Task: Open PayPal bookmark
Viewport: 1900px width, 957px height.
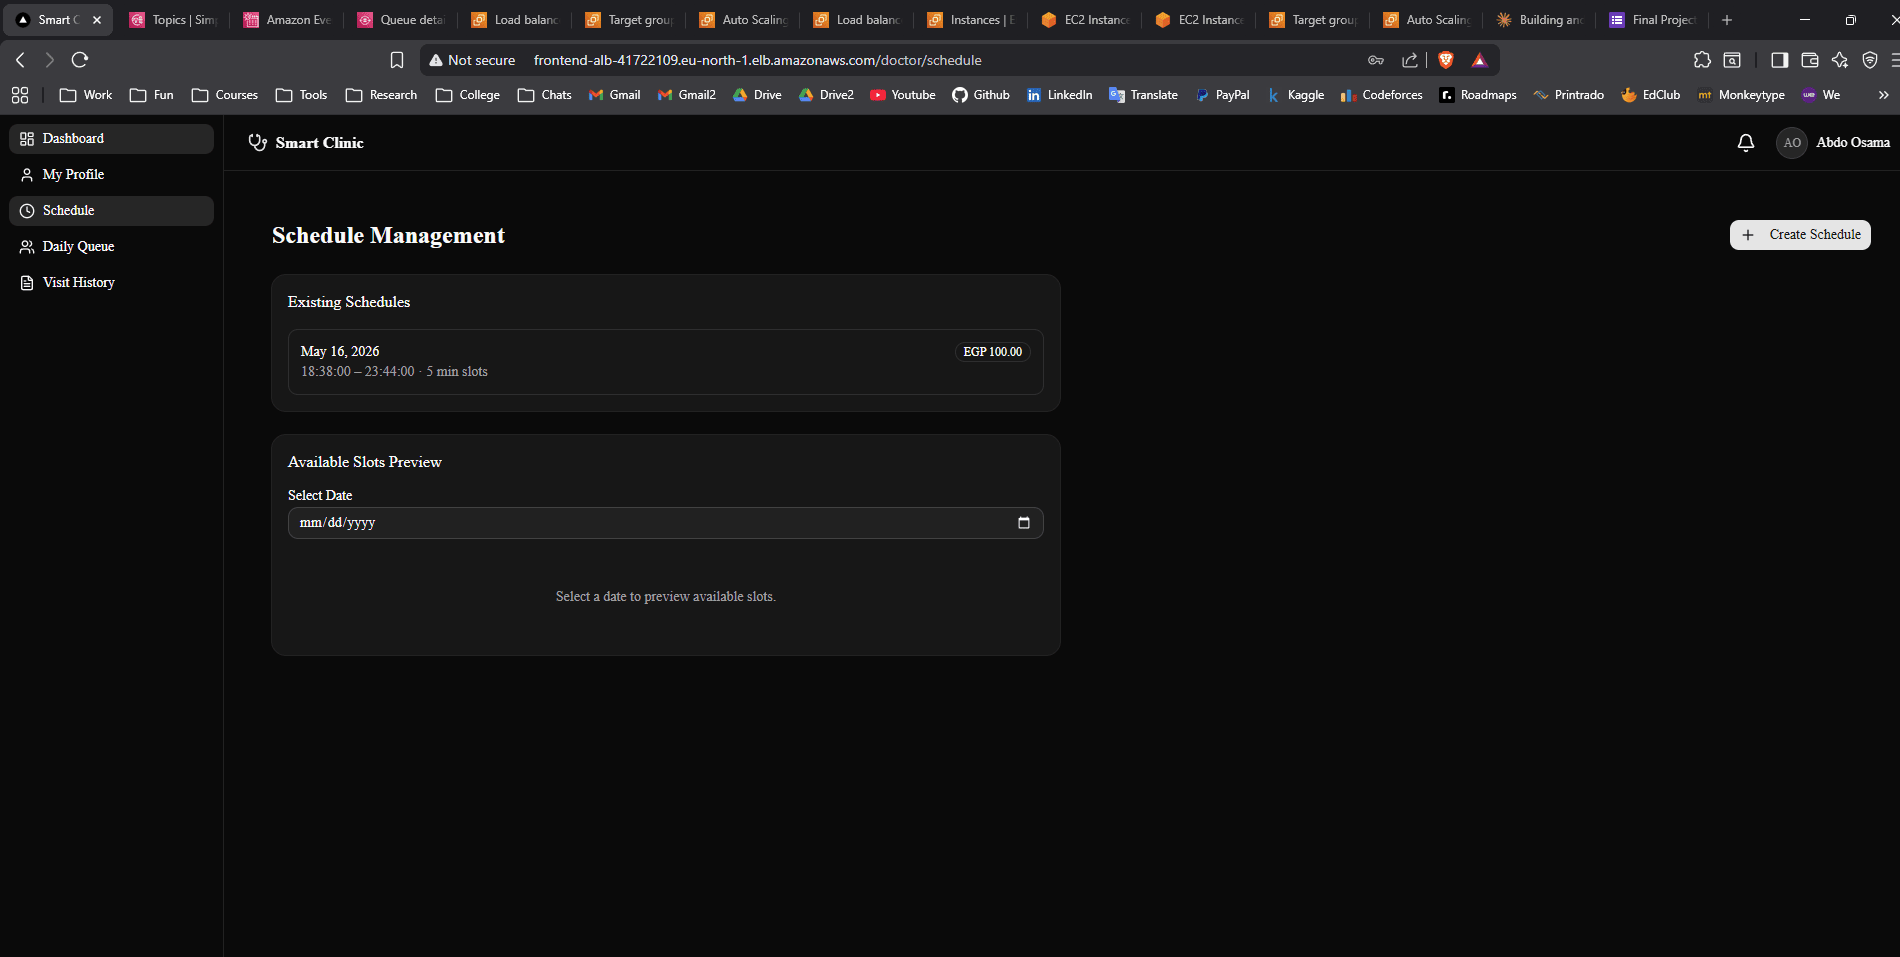Action: pos(1222,95)
